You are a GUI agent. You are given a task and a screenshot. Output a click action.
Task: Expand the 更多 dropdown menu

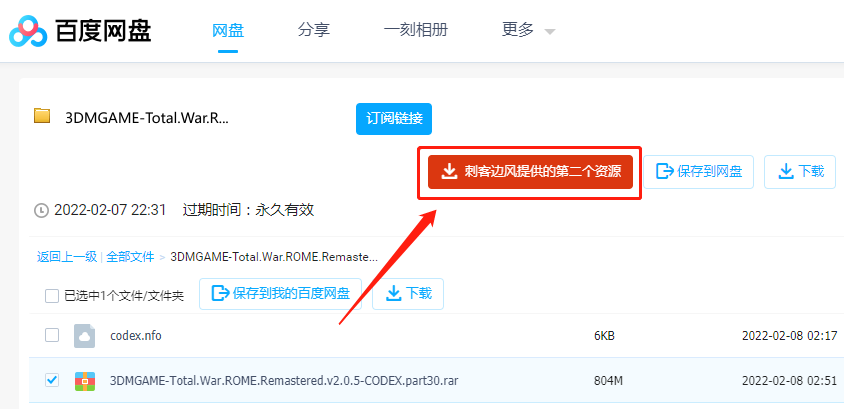click(528, 30)
